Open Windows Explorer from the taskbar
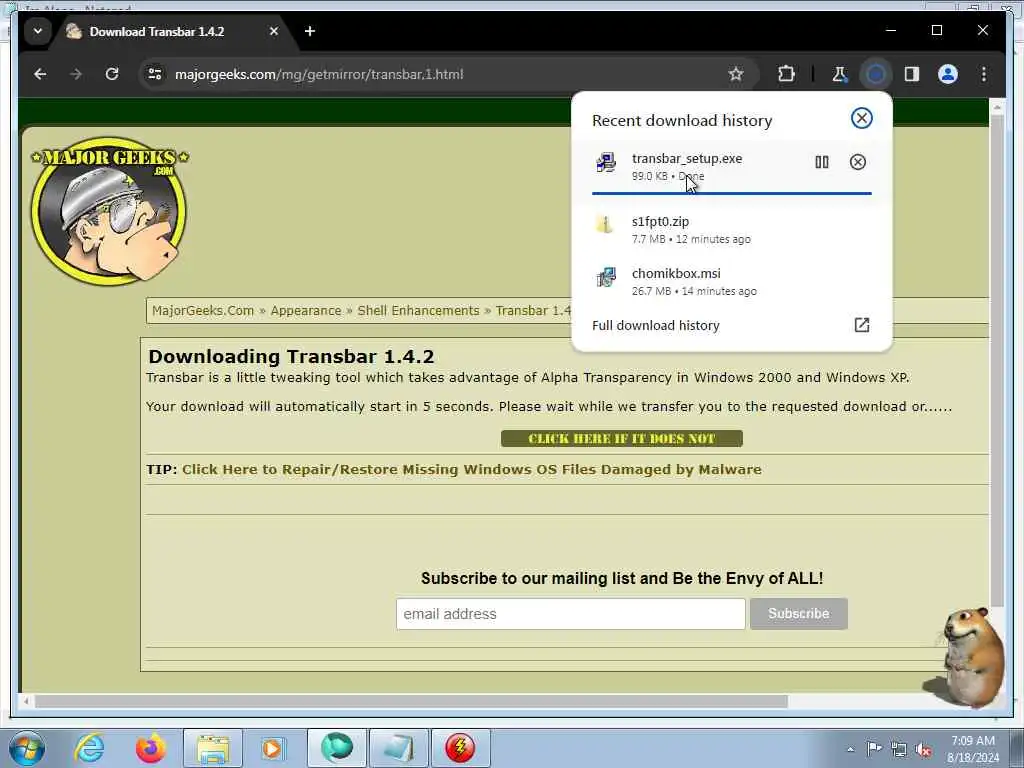 213,748
